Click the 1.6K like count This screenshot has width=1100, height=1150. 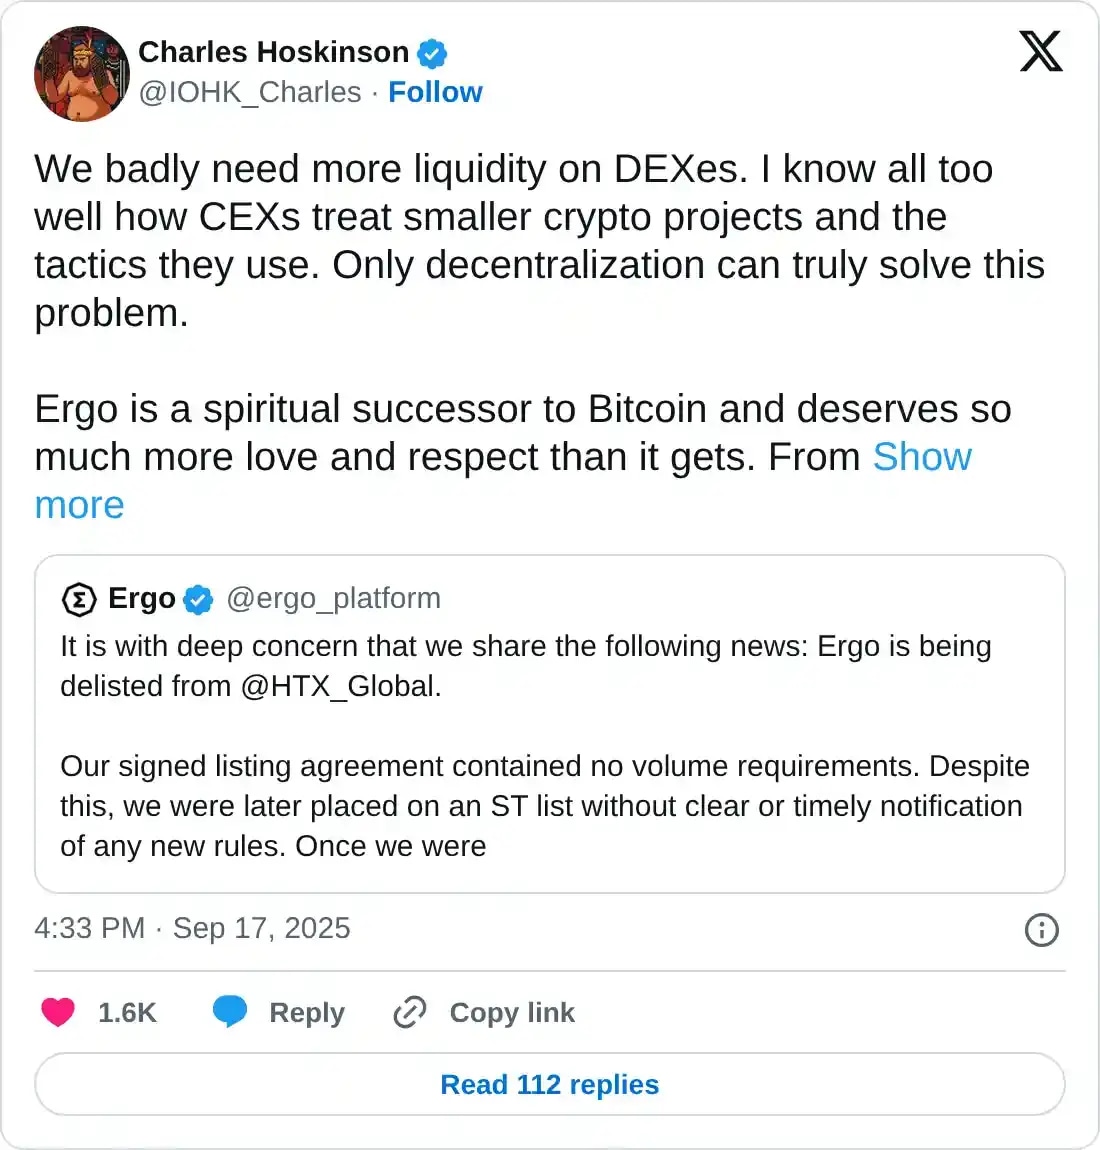125,1012
